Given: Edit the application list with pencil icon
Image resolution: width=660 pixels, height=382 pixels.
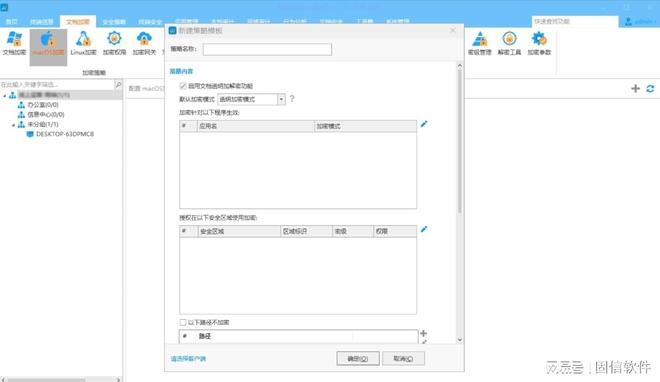Looking at the screenshot, I should pyautogui.click(x=424, y=124).
